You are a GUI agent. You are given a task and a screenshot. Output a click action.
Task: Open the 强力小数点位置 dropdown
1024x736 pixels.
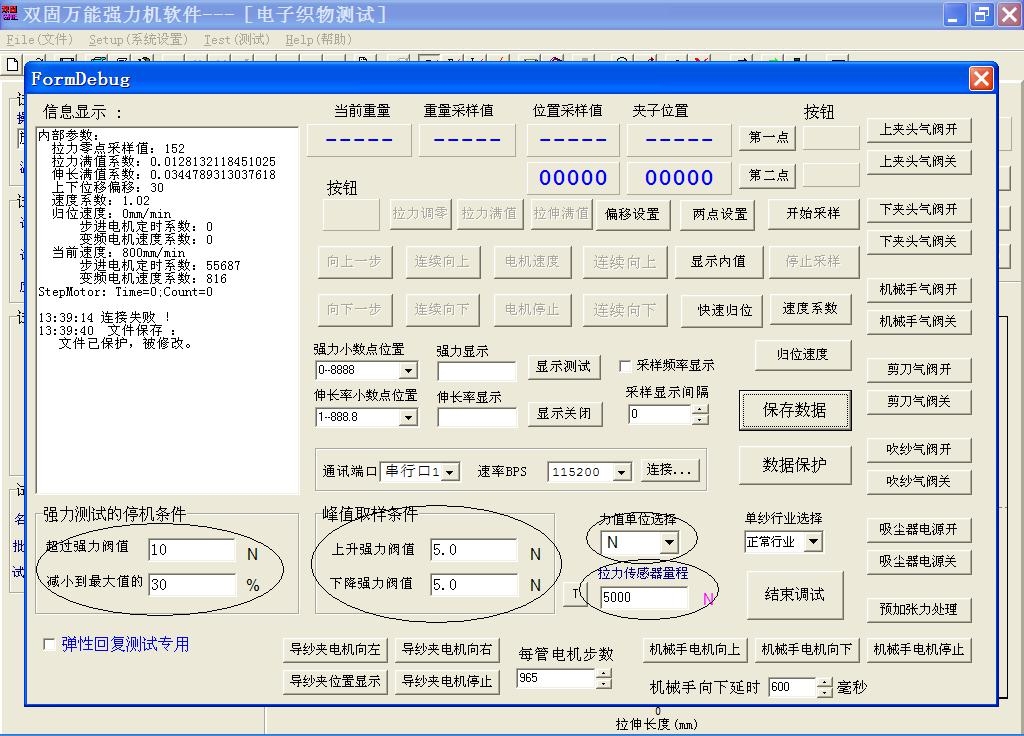click(407, 370)
